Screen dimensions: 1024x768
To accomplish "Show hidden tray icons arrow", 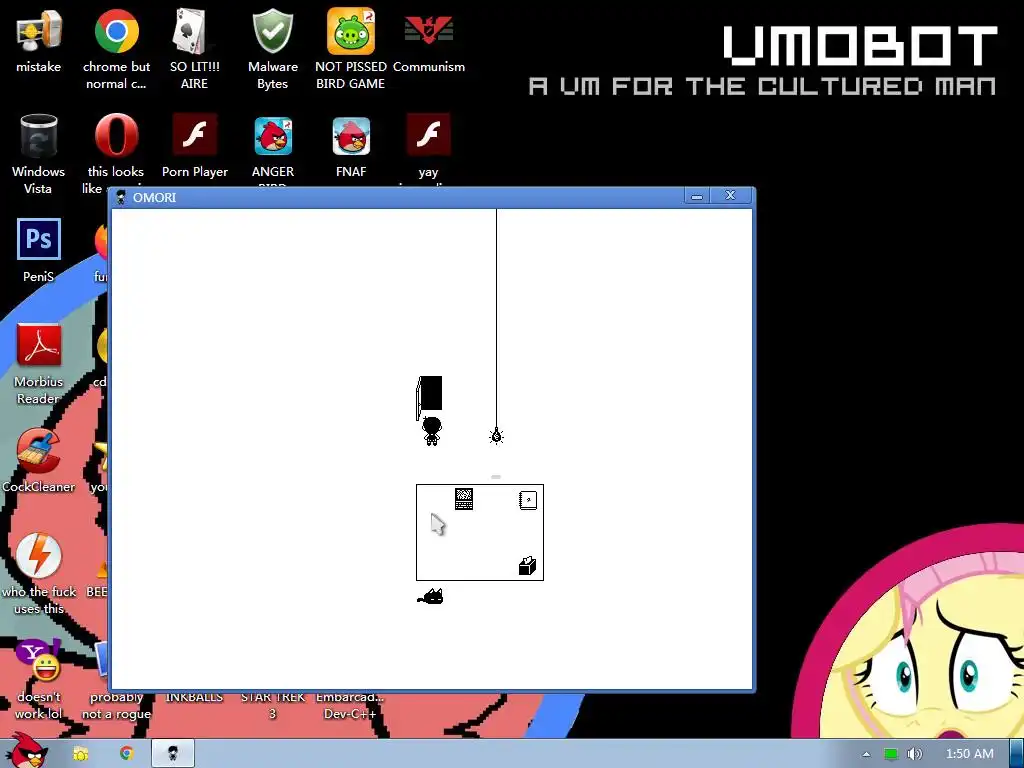I will point(866,754).
